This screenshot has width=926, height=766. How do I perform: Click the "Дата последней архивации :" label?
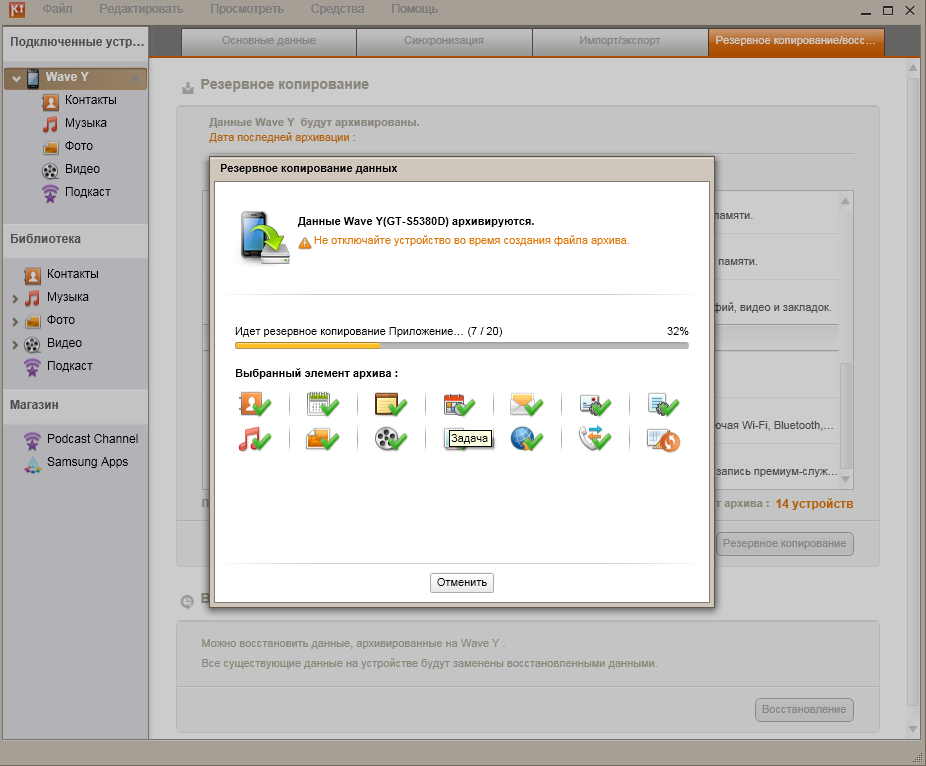coord(282,138)
